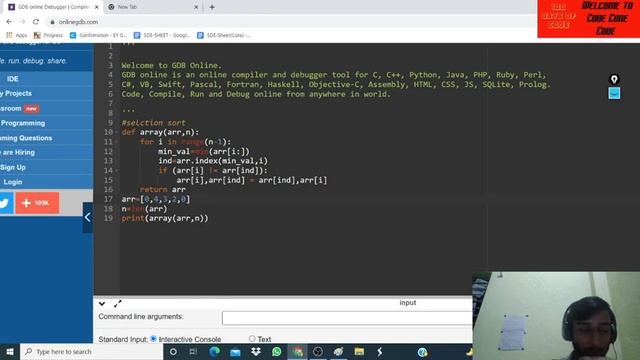Open the Windows Start menu

10,351
